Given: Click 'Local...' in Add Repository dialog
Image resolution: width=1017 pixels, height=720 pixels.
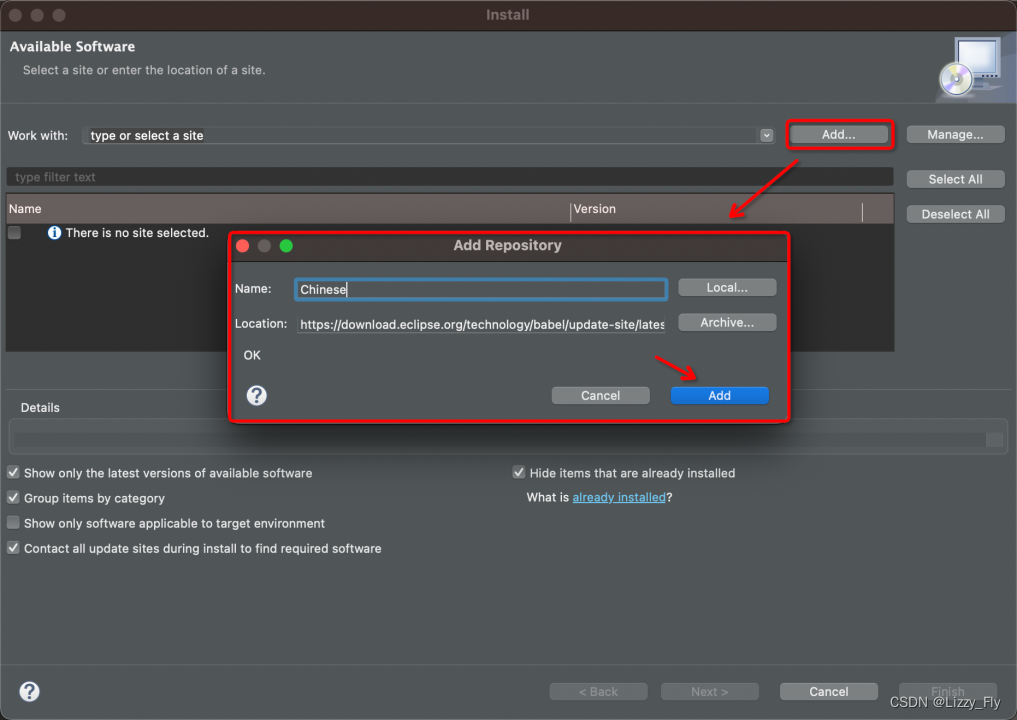Looking at the screenshot, I should click(x=727, y=287).
